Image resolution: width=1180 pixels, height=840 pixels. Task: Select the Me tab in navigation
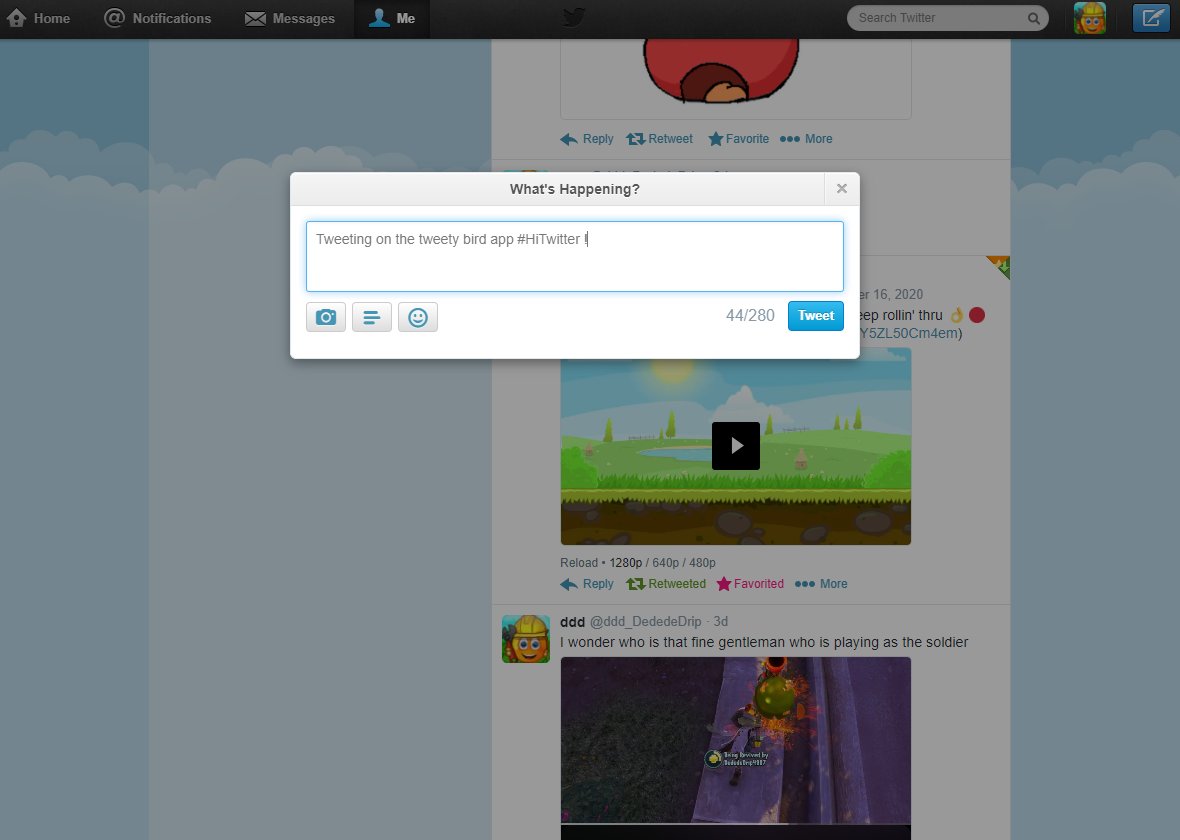[x=391, y=18]
